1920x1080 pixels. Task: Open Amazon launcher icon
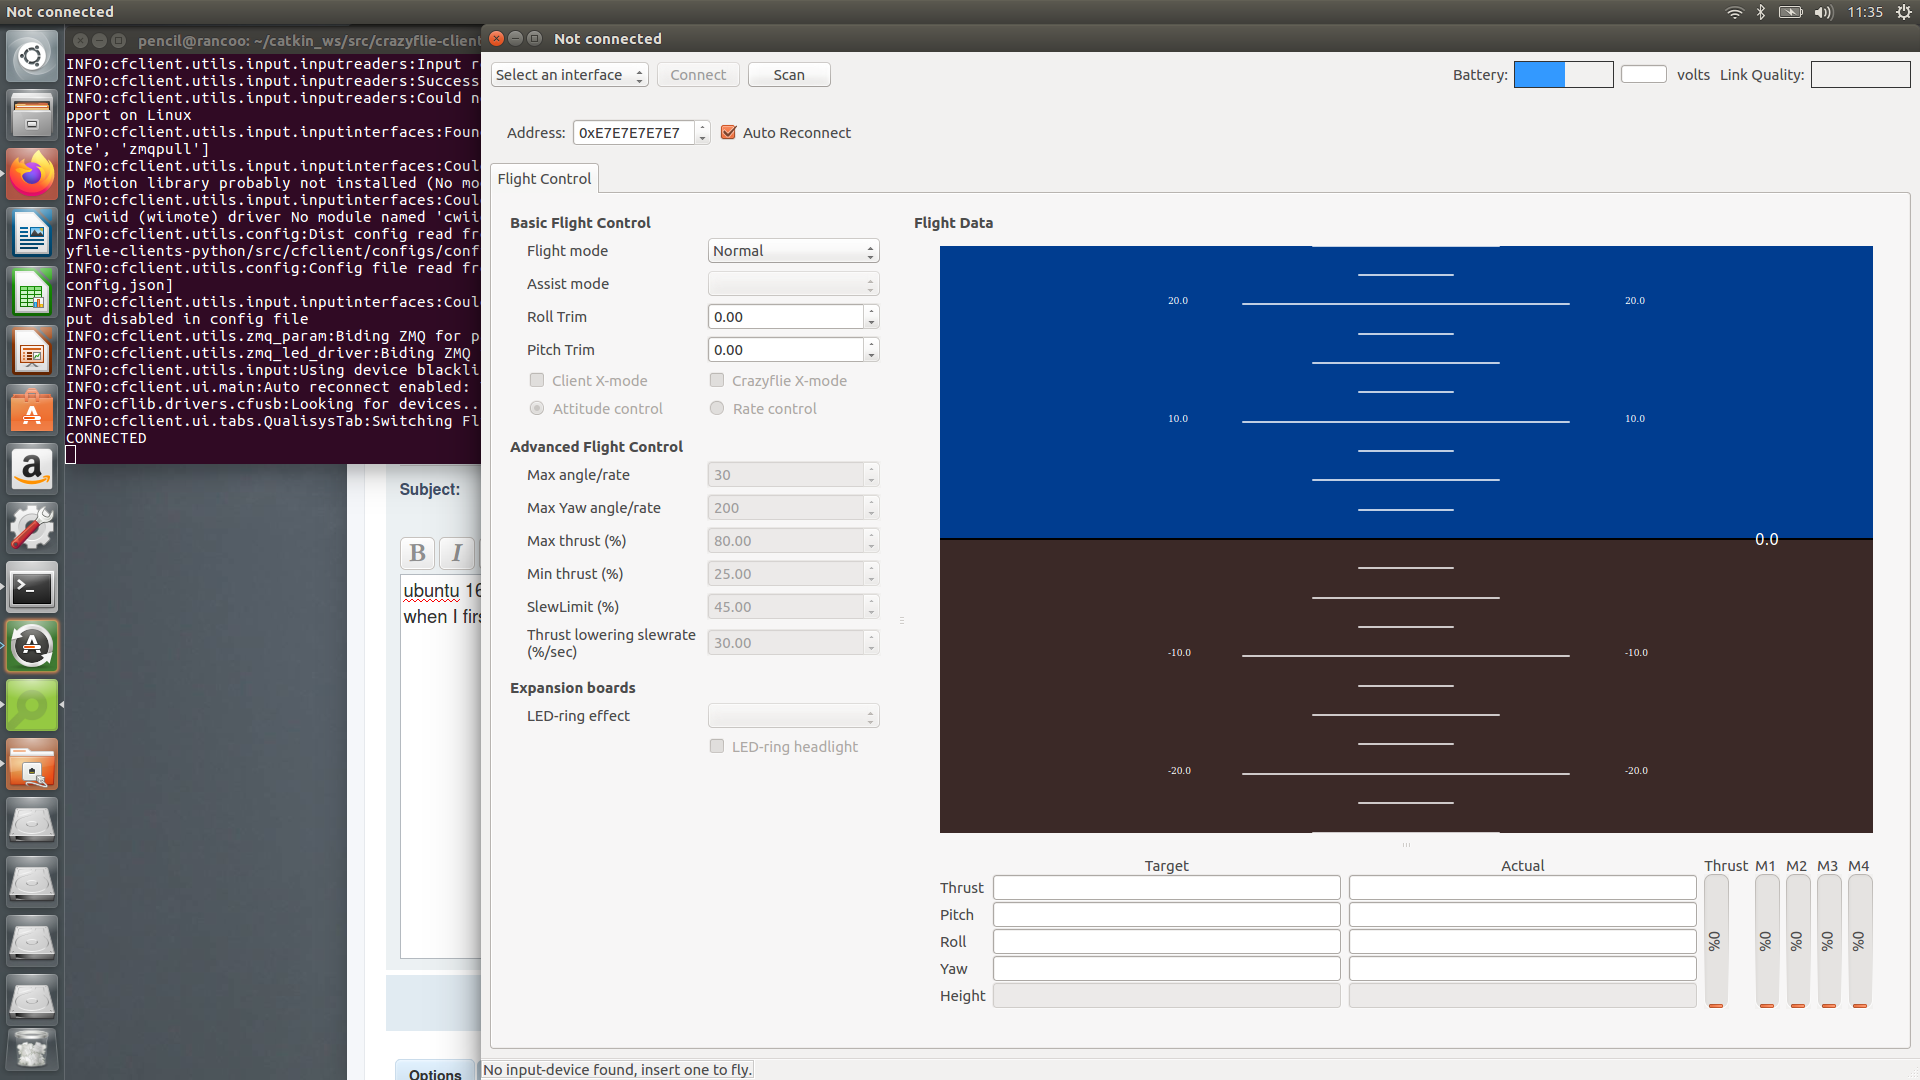pyautogui.click(x=32, y=469)
